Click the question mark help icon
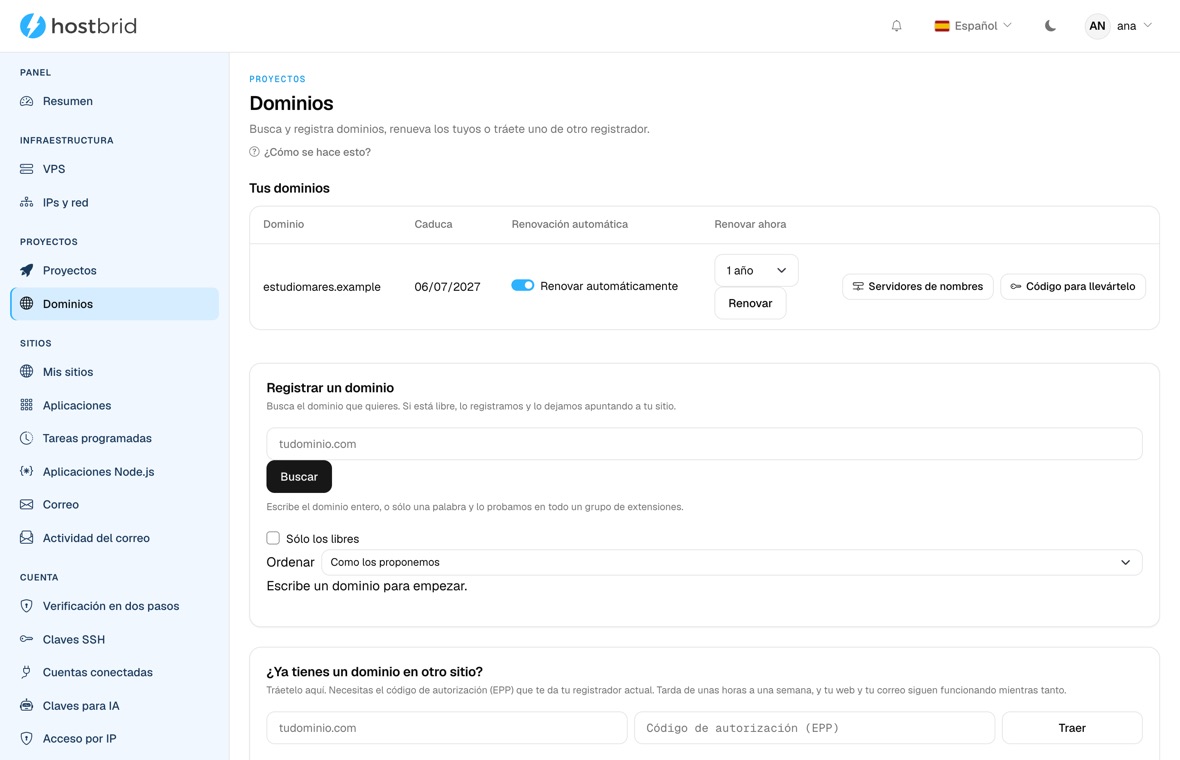 [x=254, y=152]
